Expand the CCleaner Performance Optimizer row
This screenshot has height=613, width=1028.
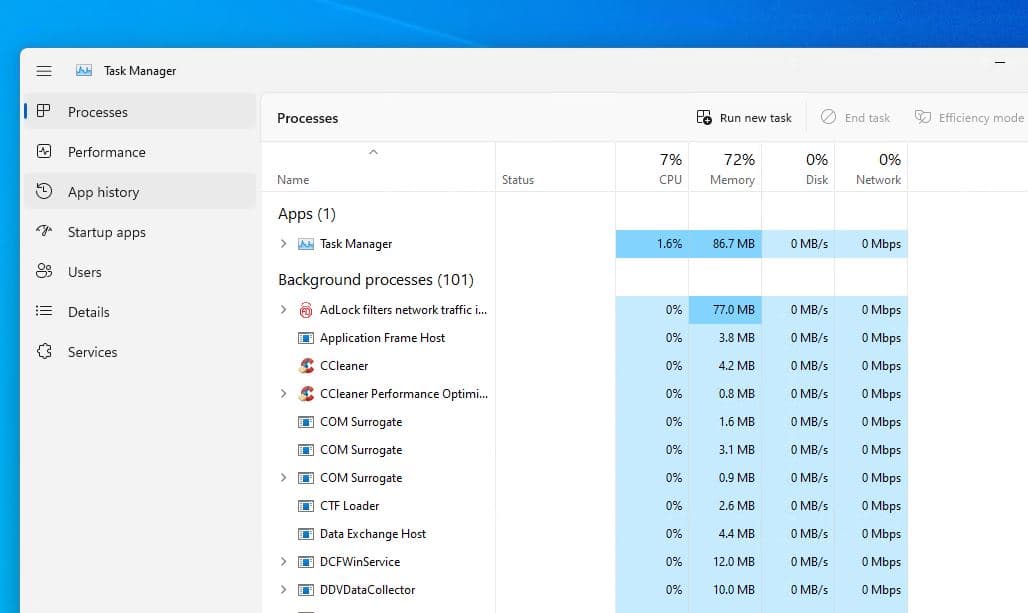(283, 393)
